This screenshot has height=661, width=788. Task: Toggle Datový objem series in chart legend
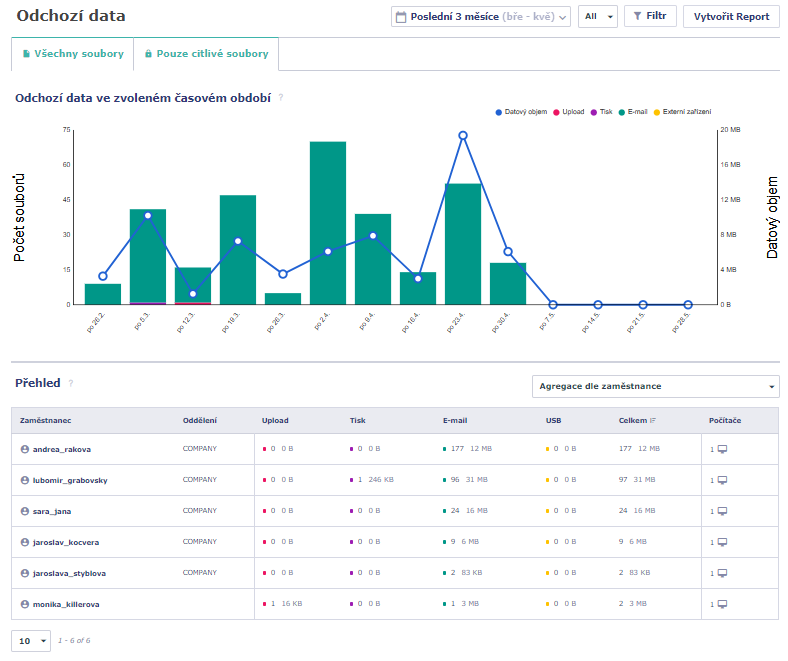521,112
